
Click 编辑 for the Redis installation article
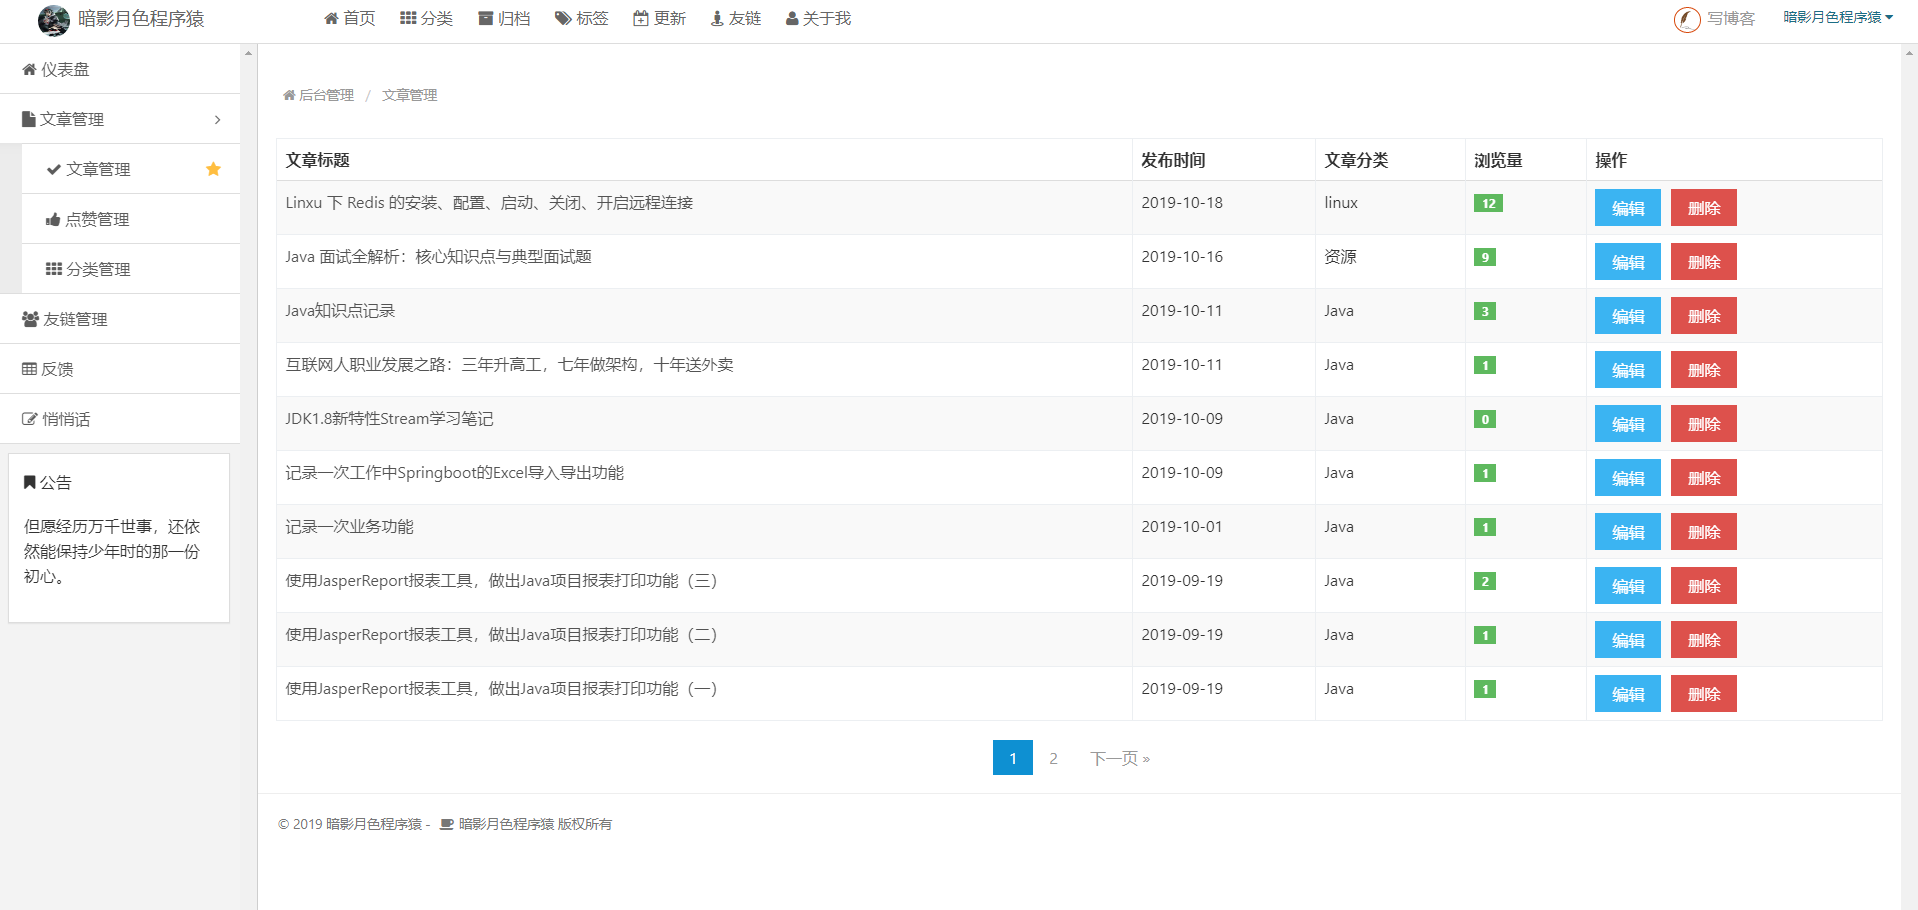(x=1627, y=207)
